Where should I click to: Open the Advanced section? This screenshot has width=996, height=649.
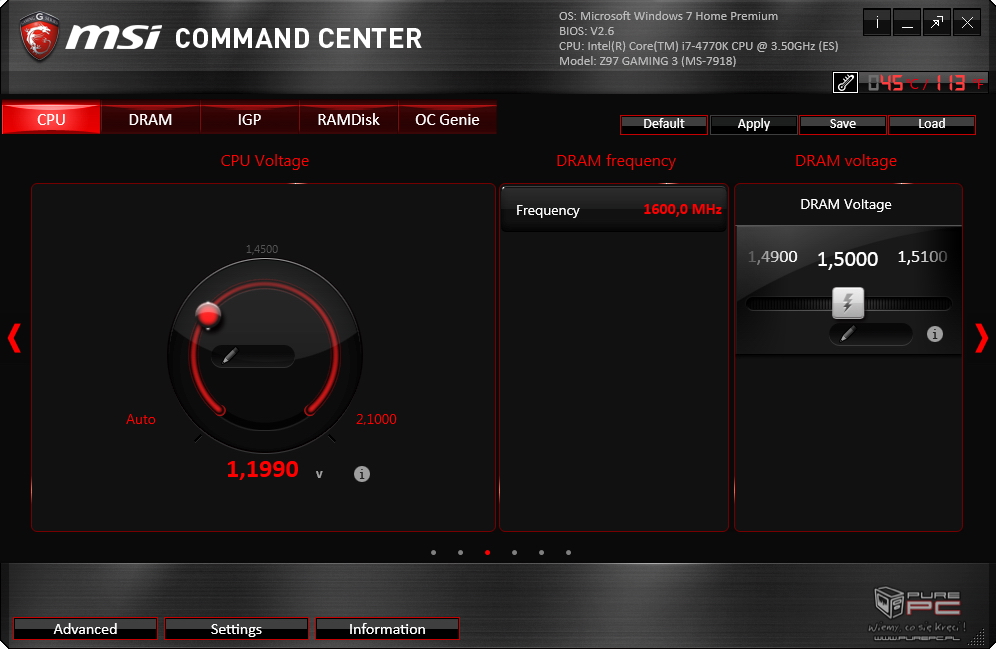[85, 629]
